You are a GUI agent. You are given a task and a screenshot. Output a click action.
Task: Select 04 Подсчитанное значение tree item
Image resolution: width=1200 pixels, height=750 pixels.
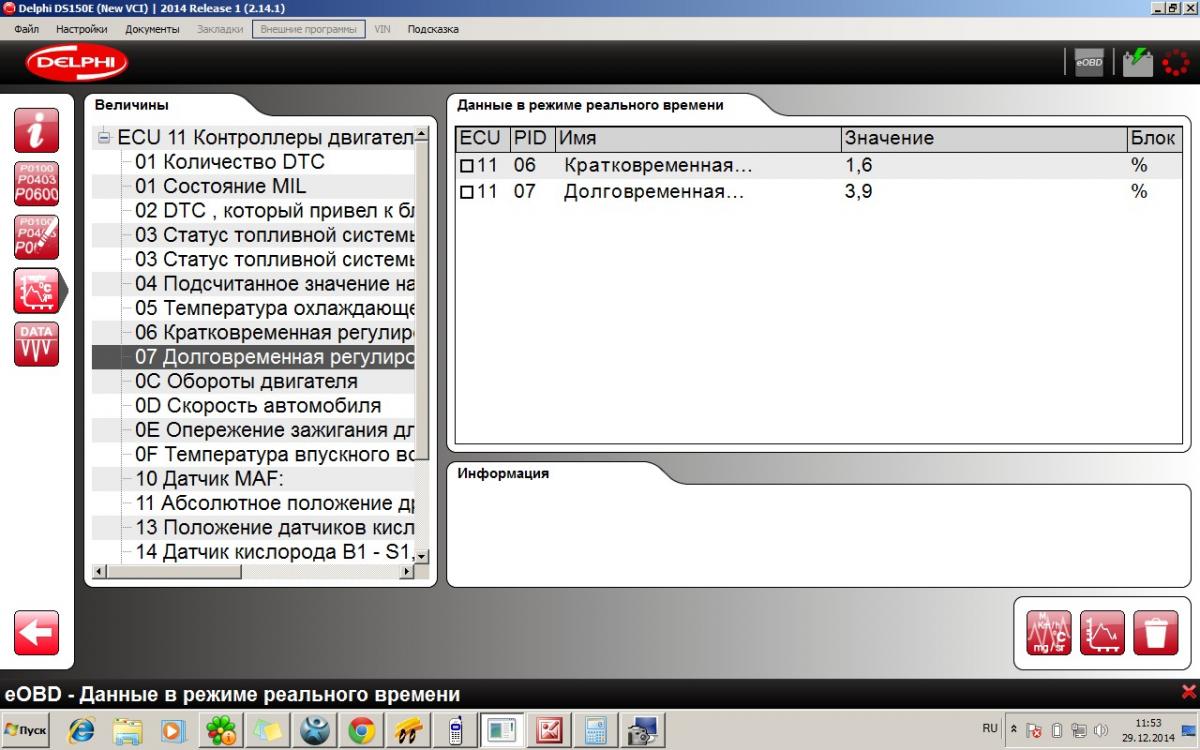(275, 284)
